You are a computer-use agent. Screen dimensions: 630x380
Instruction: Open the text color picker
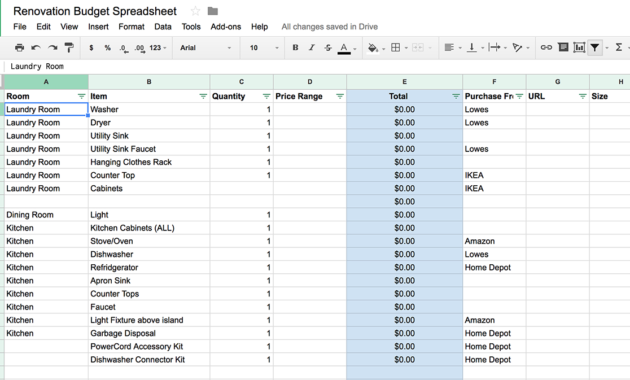(344, 48)
